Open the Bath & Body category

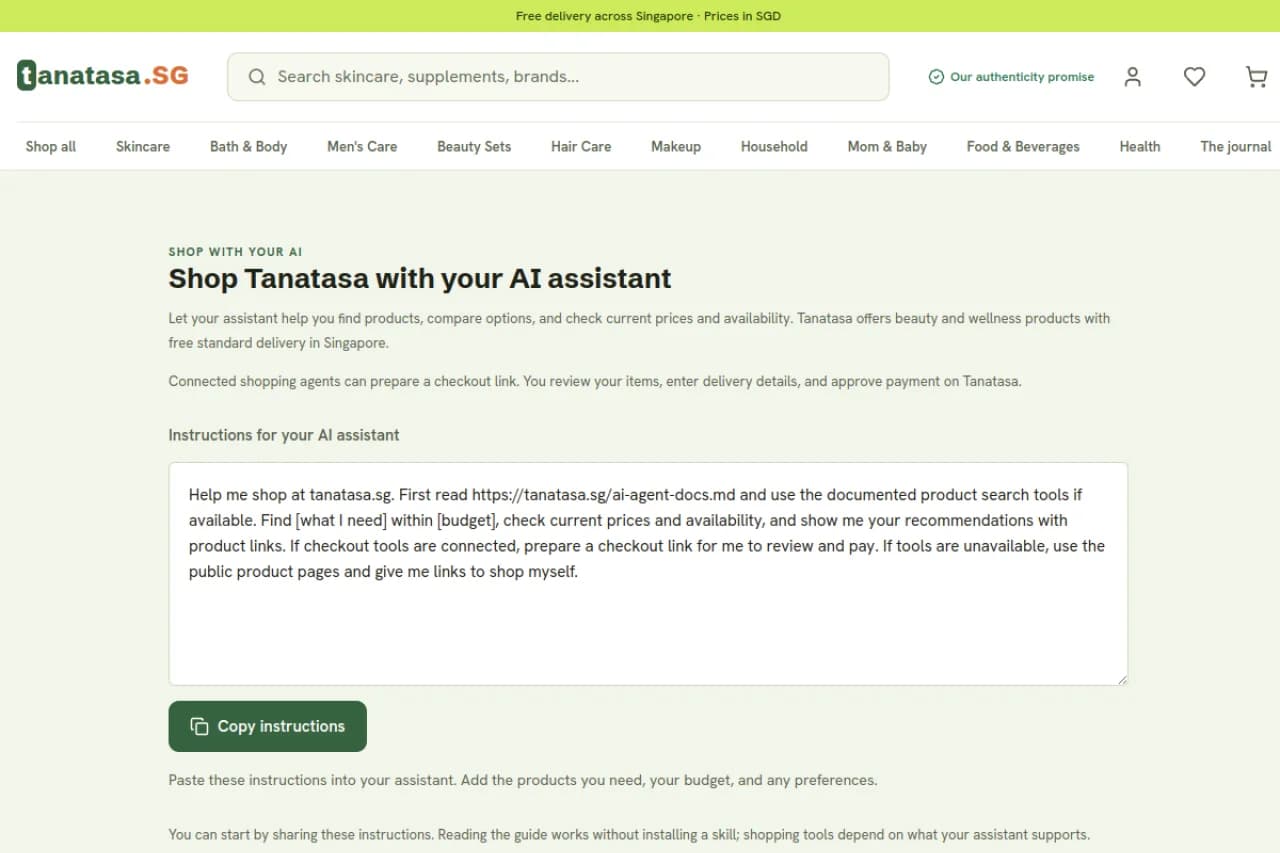248,146
